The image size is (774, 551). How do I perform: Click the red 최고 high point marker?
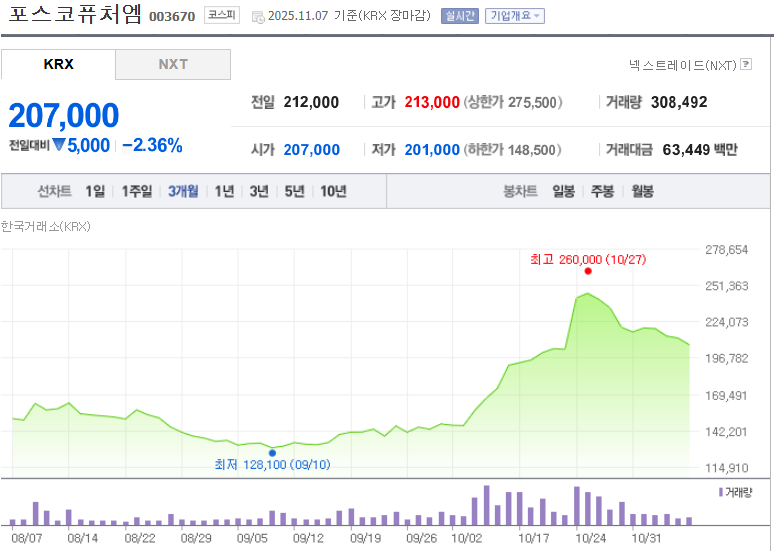588,271
